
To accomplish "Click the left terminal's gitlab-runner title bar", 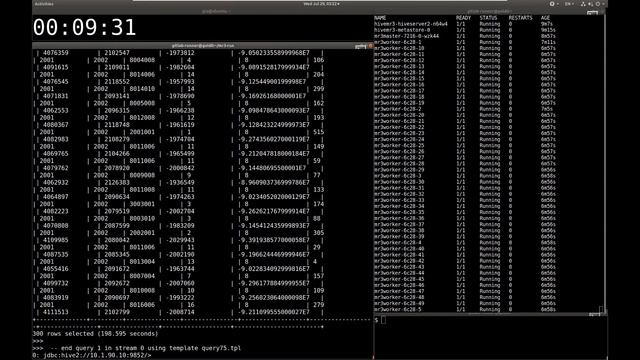I will tap(203, 46).
